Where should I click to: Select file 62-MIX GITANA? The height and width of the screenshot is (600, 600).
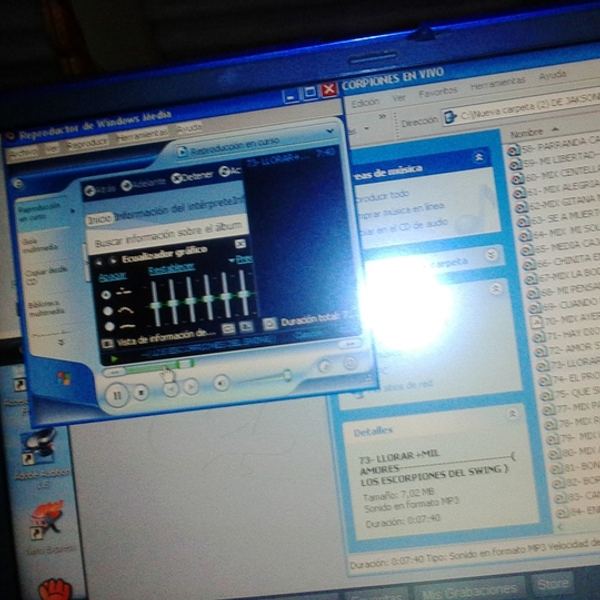point(558,202)
